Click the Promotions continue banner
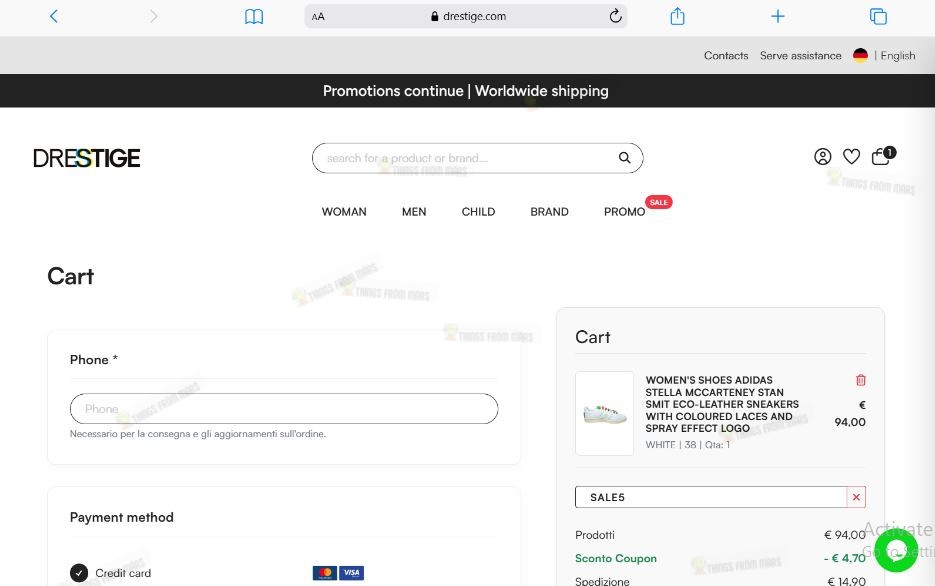This screenshot has width=935, height=586. tap(466, 91)
